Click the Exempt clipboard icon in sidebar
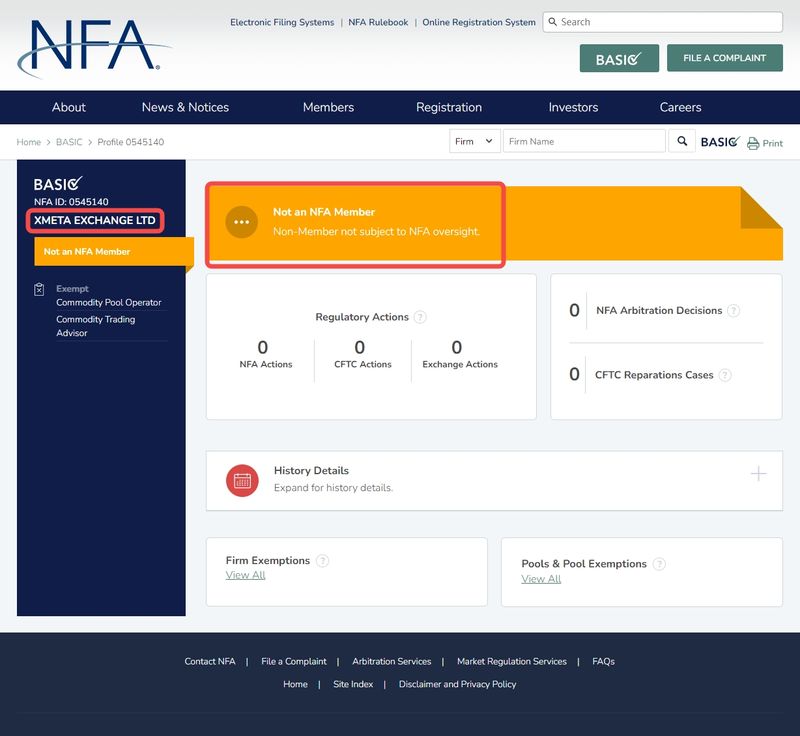This screenshot has height=736, width=800. (x=39, y=289)
